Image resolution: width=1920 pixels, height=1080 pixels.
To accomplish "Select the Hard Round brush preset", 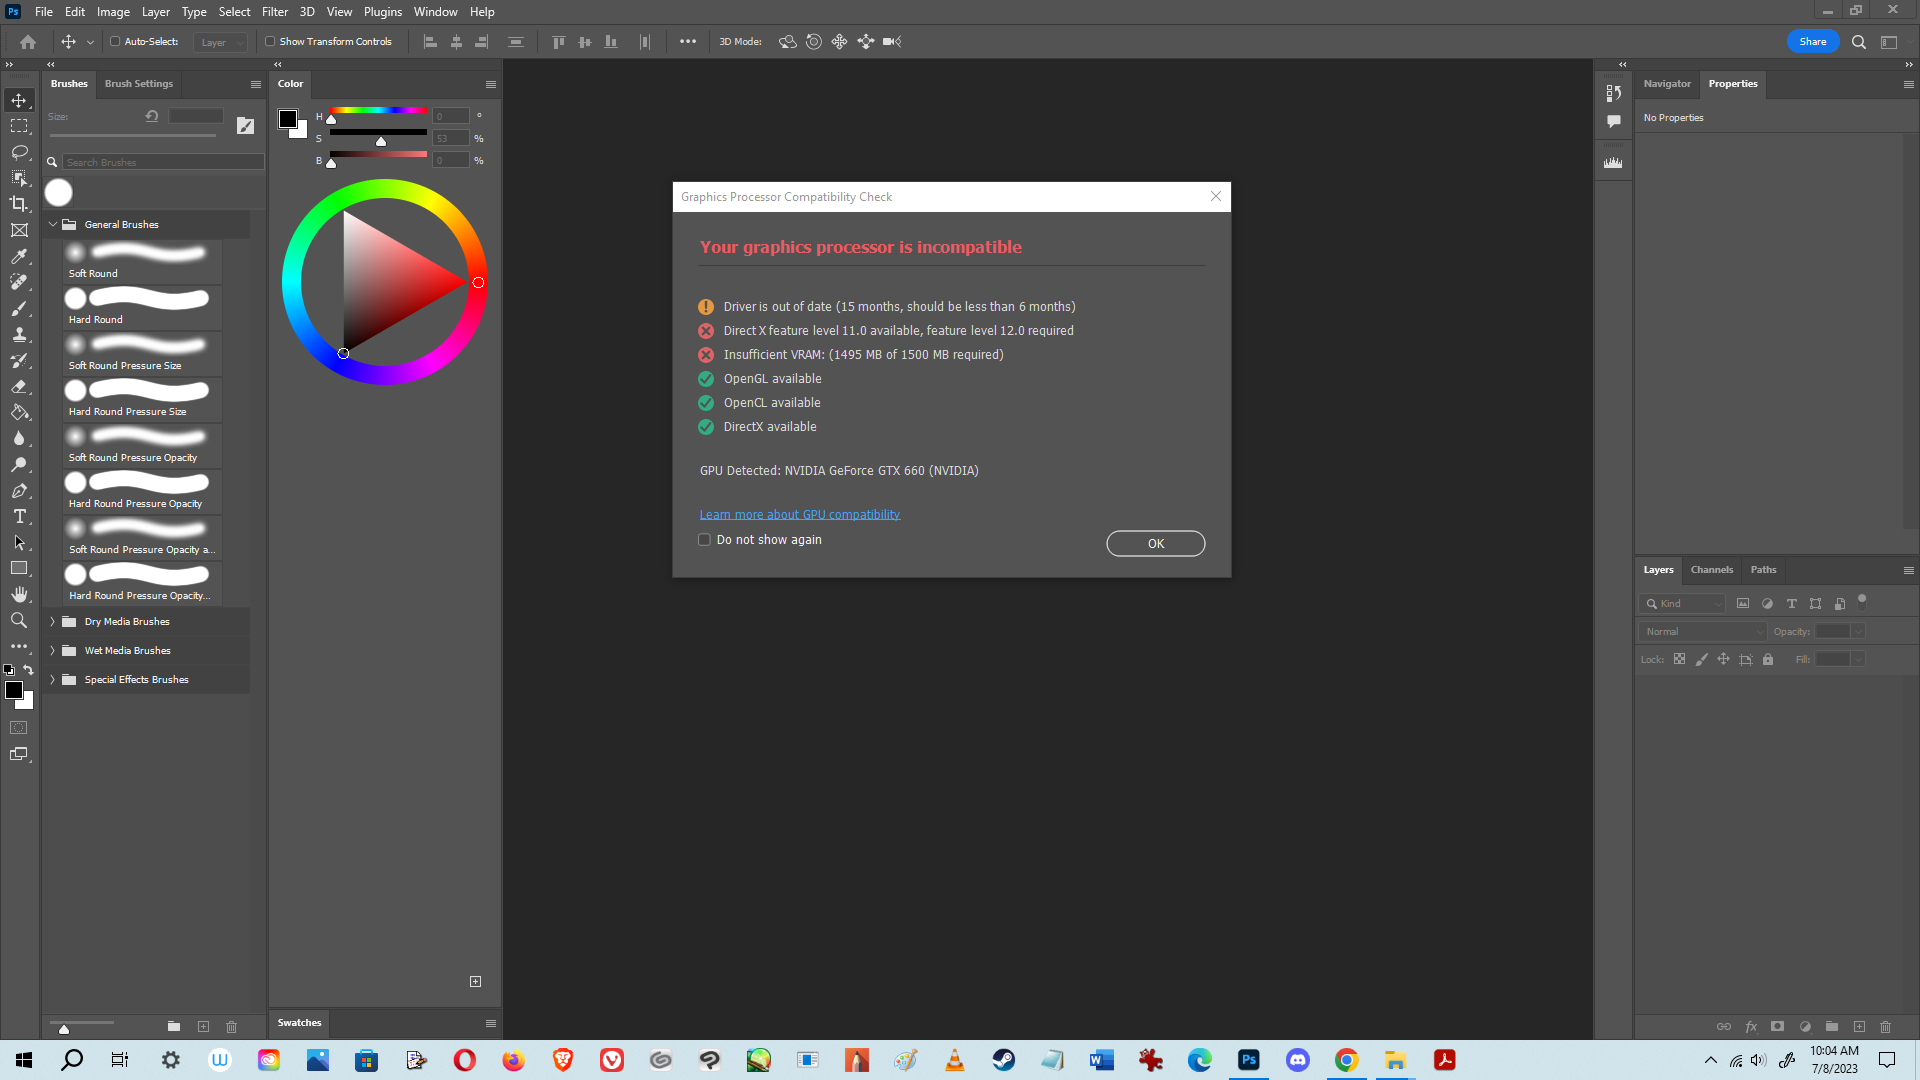I will (143, 307).
